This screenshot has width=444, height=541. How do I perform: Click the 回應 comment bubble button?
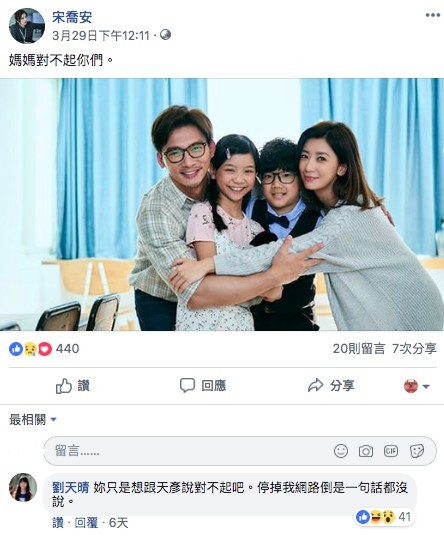point(203,386)
